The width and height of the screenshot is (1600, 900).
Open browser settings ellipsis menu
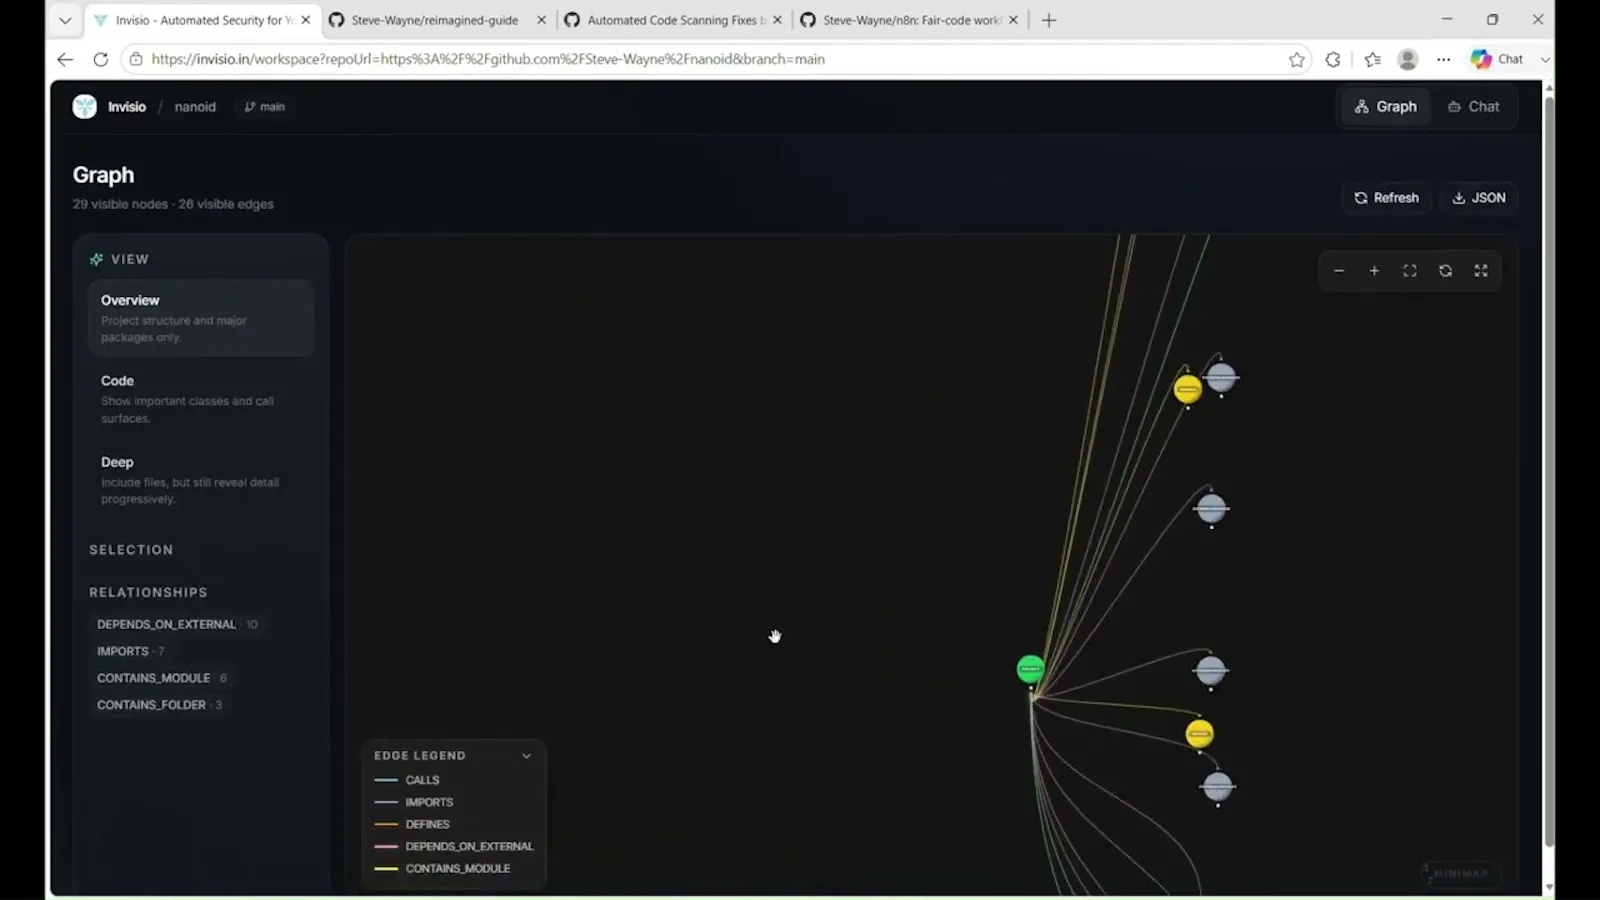point(1443,59)
